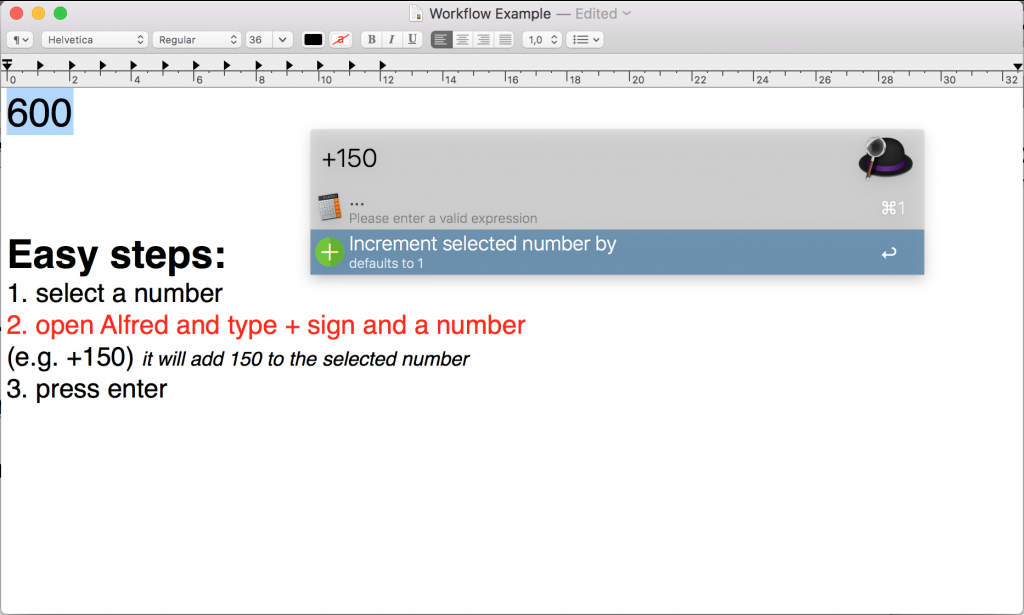
Task: Open the black text color swatch
Action: pyautogui.click(x=313, y=40)
